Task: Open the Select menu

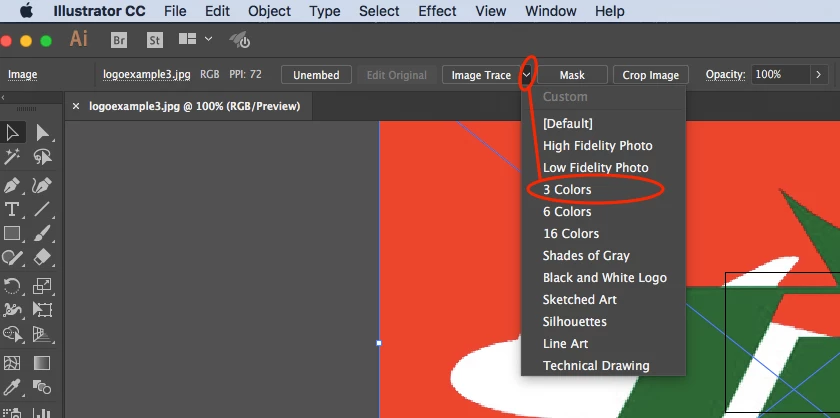Action: tap(379, 11)
